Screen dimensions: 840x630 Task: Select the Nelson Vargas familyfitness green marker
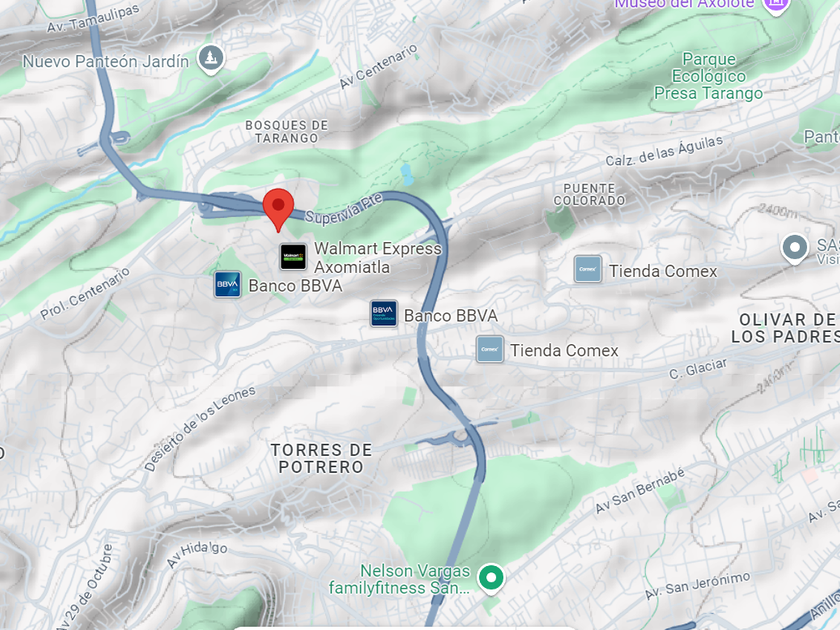(491, 579)
